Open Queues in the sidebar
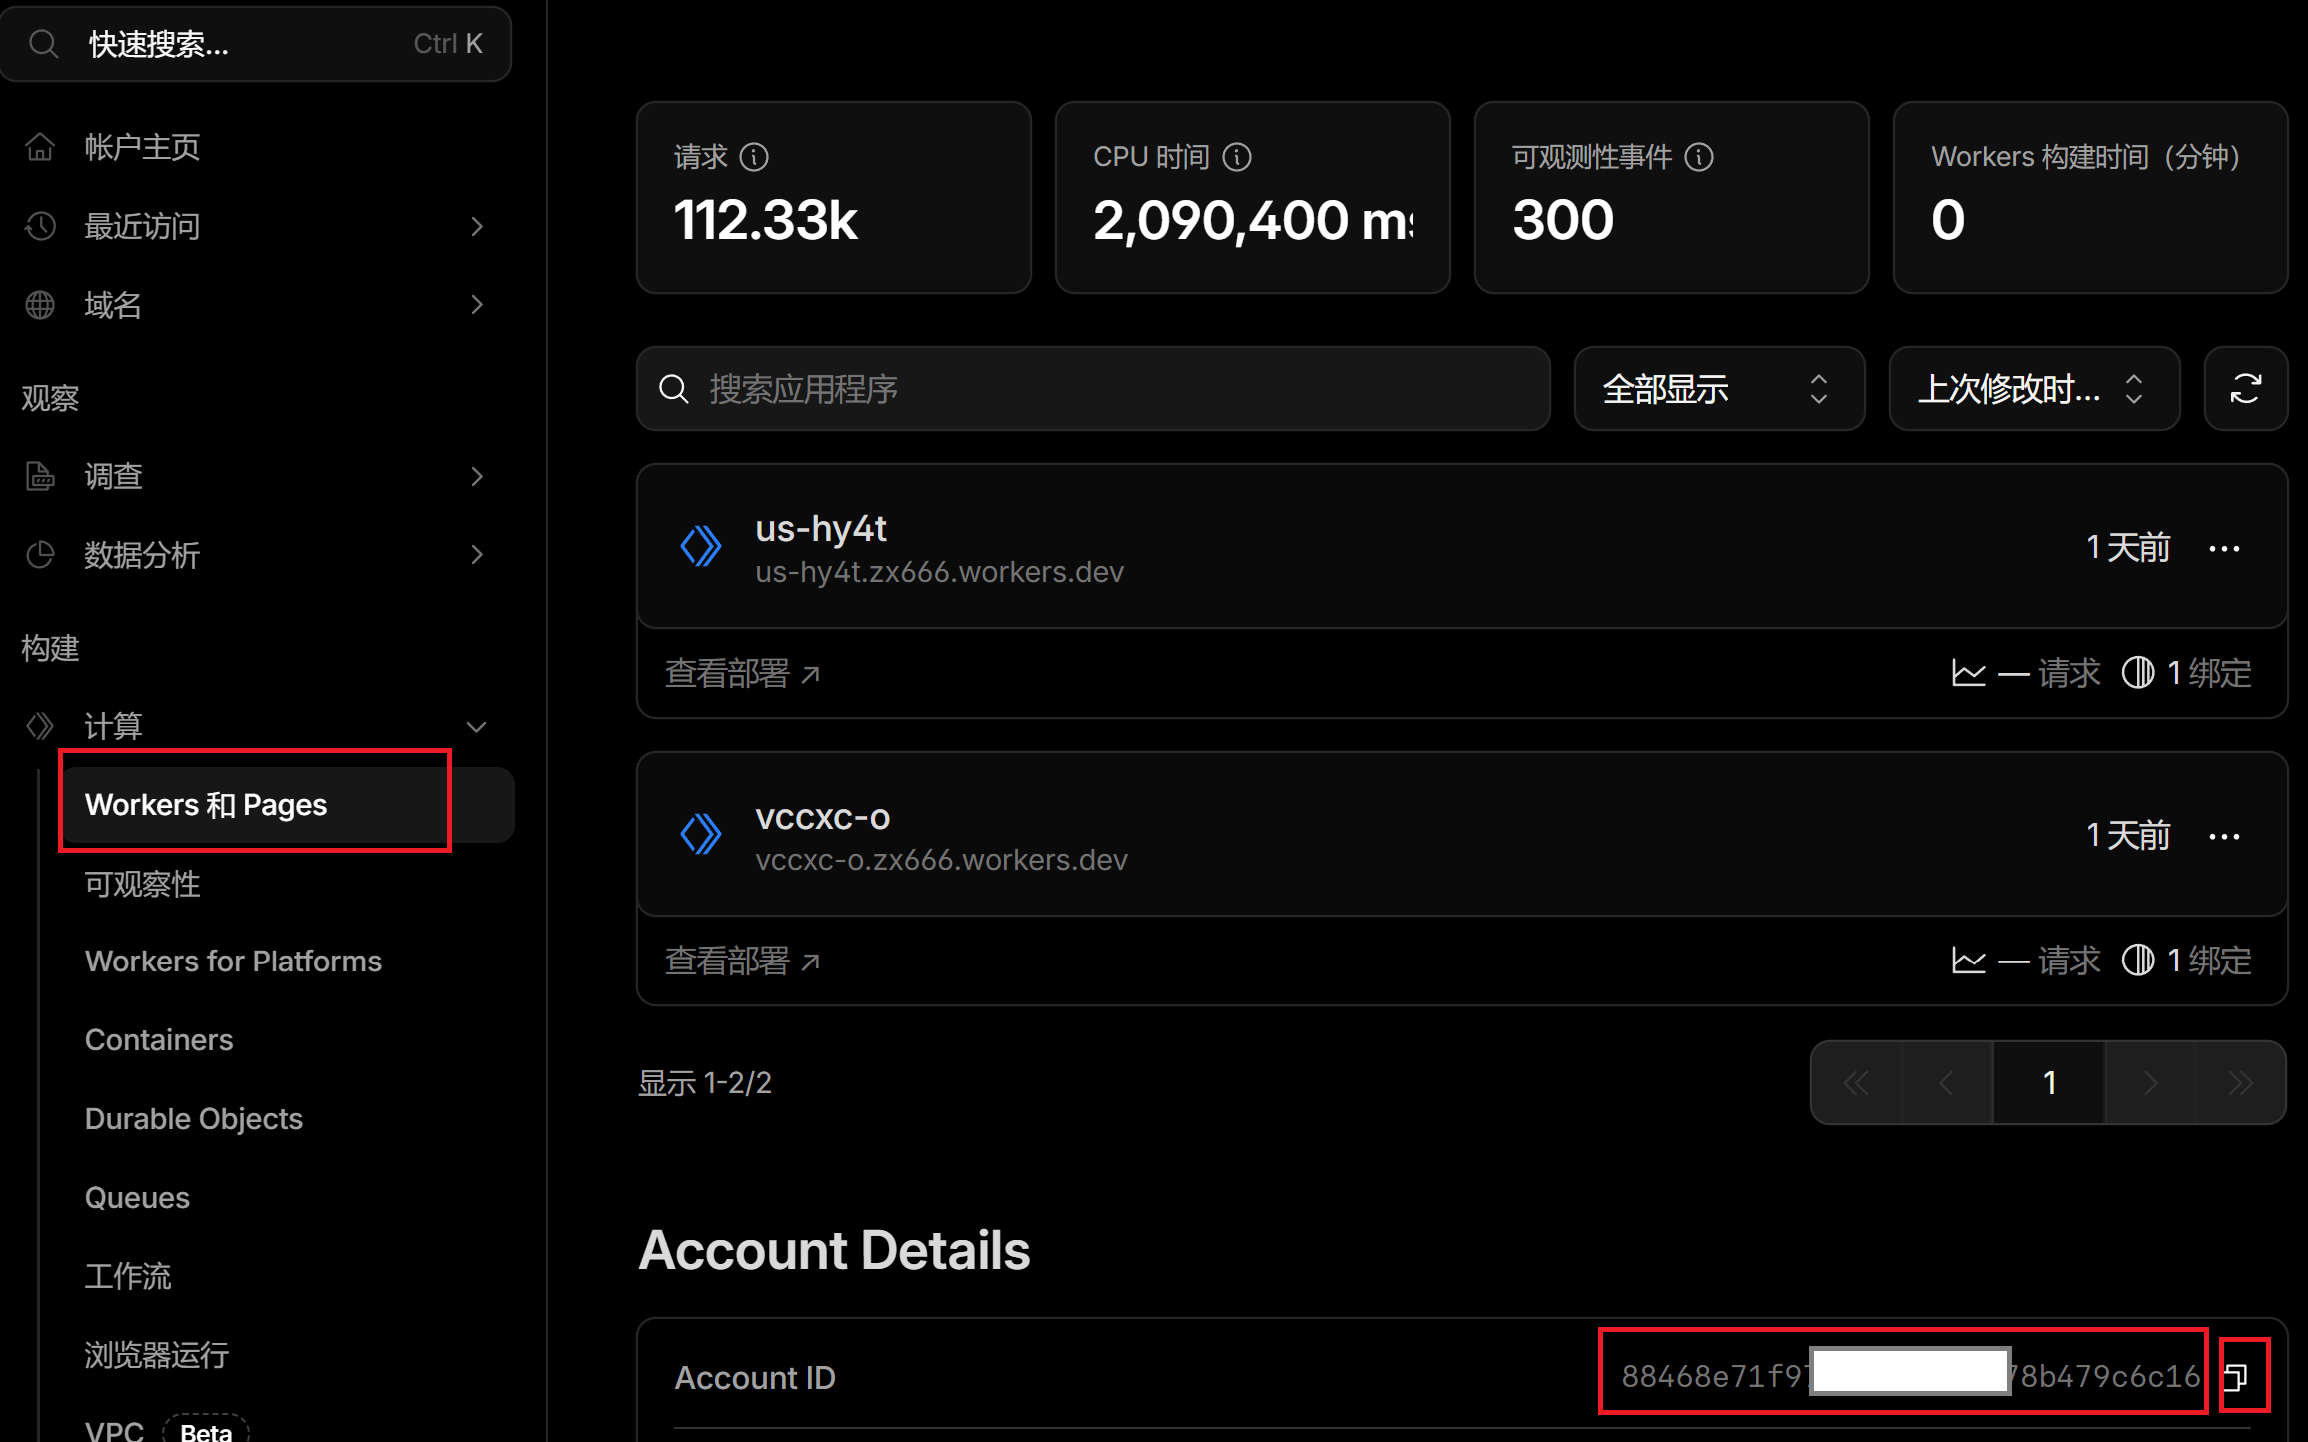This screenshot has width=2308, height=1442. pos(137,1198)
